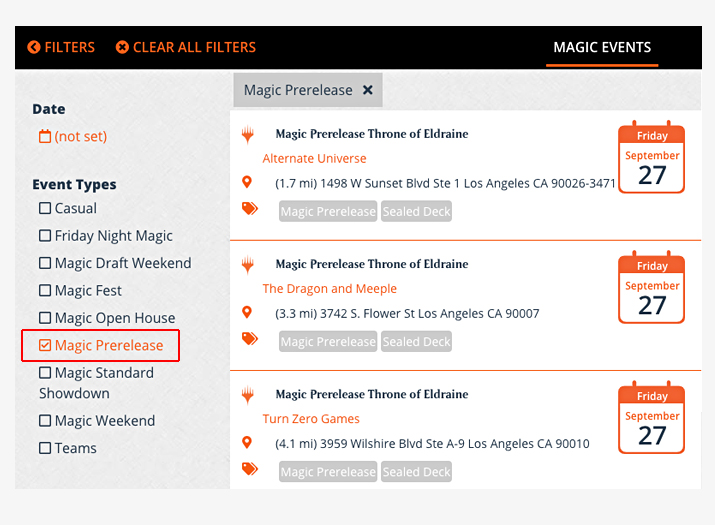Click Sealed Deck tag under Alternate Universe

[x=416, y=211]
